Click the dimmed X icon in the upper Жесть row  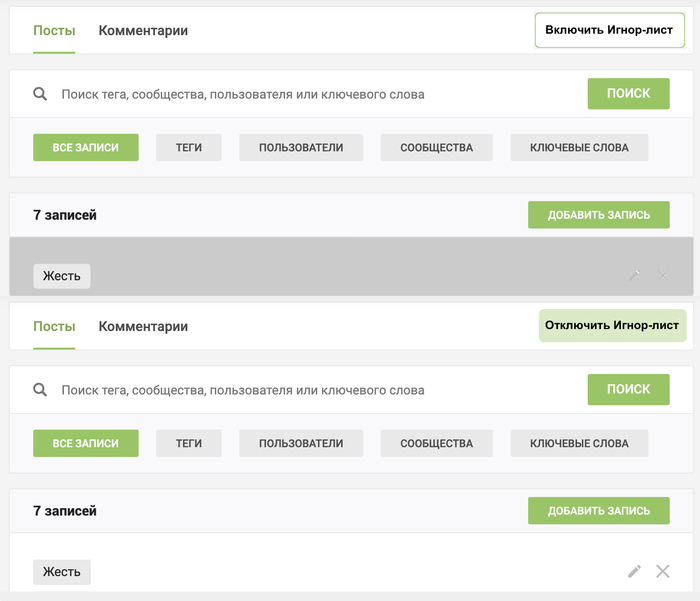(x=663, y=275)
